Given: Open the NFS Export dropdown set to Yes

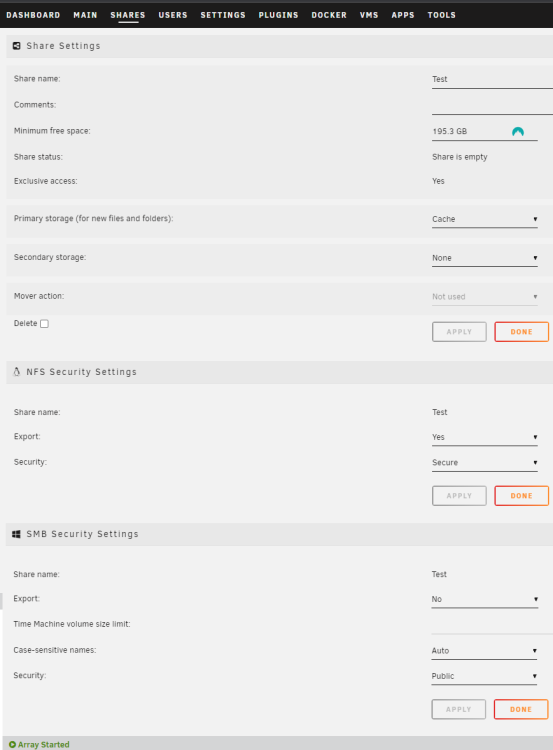Looking at the screenshot, I should (485, 437).
